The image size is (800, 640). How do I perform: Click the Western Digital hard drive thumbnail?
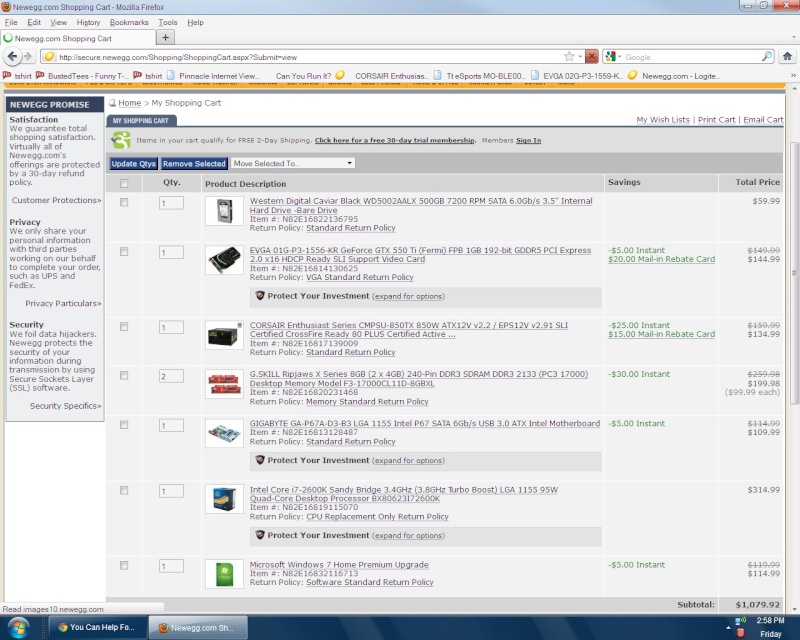point(224,211)
